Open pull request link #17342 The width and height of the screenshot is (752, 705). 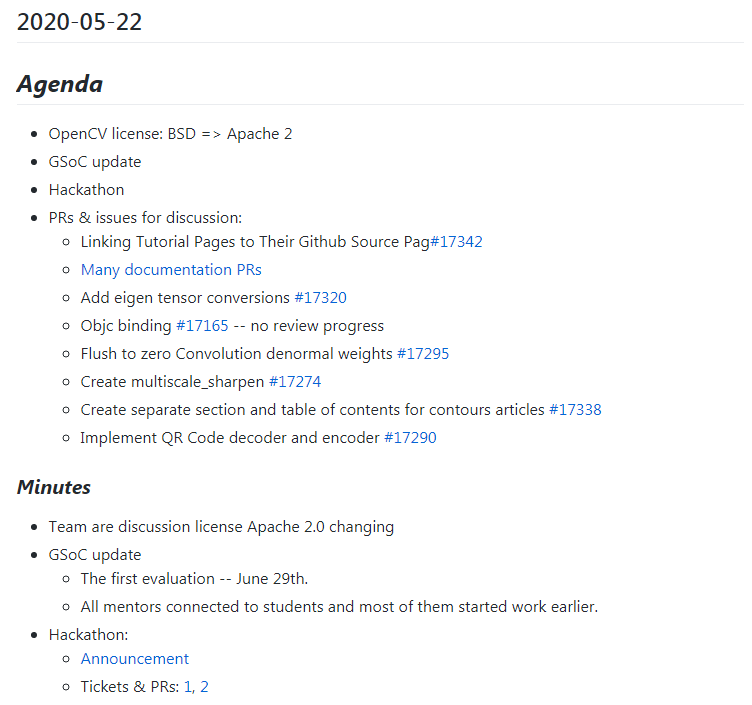tap(457, 241)
